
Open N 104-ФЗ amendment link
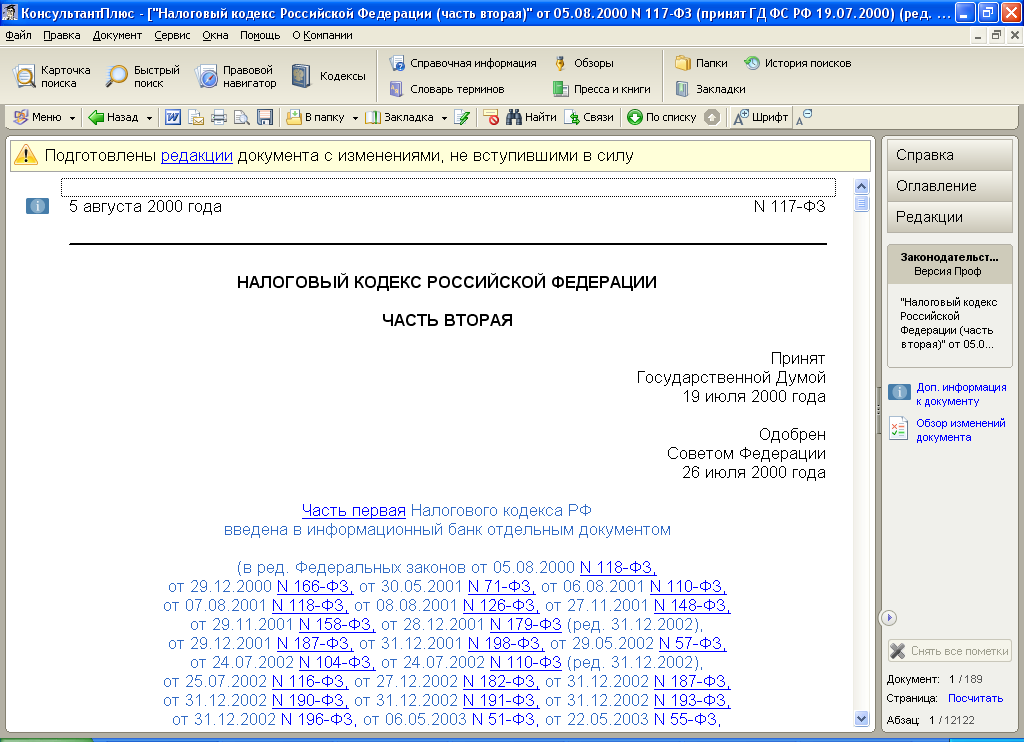pyautogui.click(x=337, y=662)
